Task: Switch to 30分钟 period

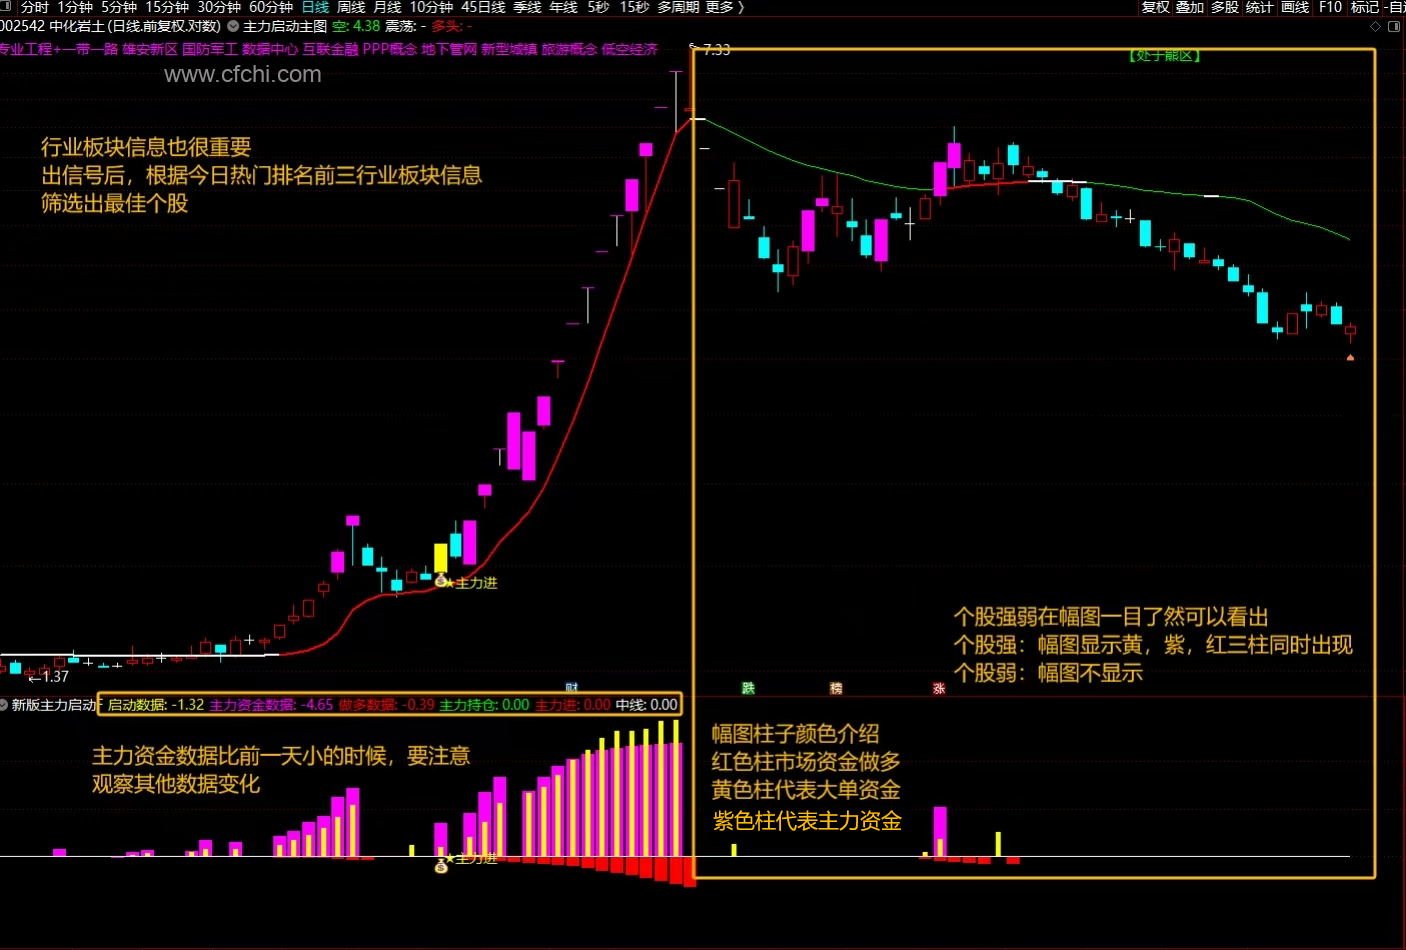Action: click(x=219, y=7)
